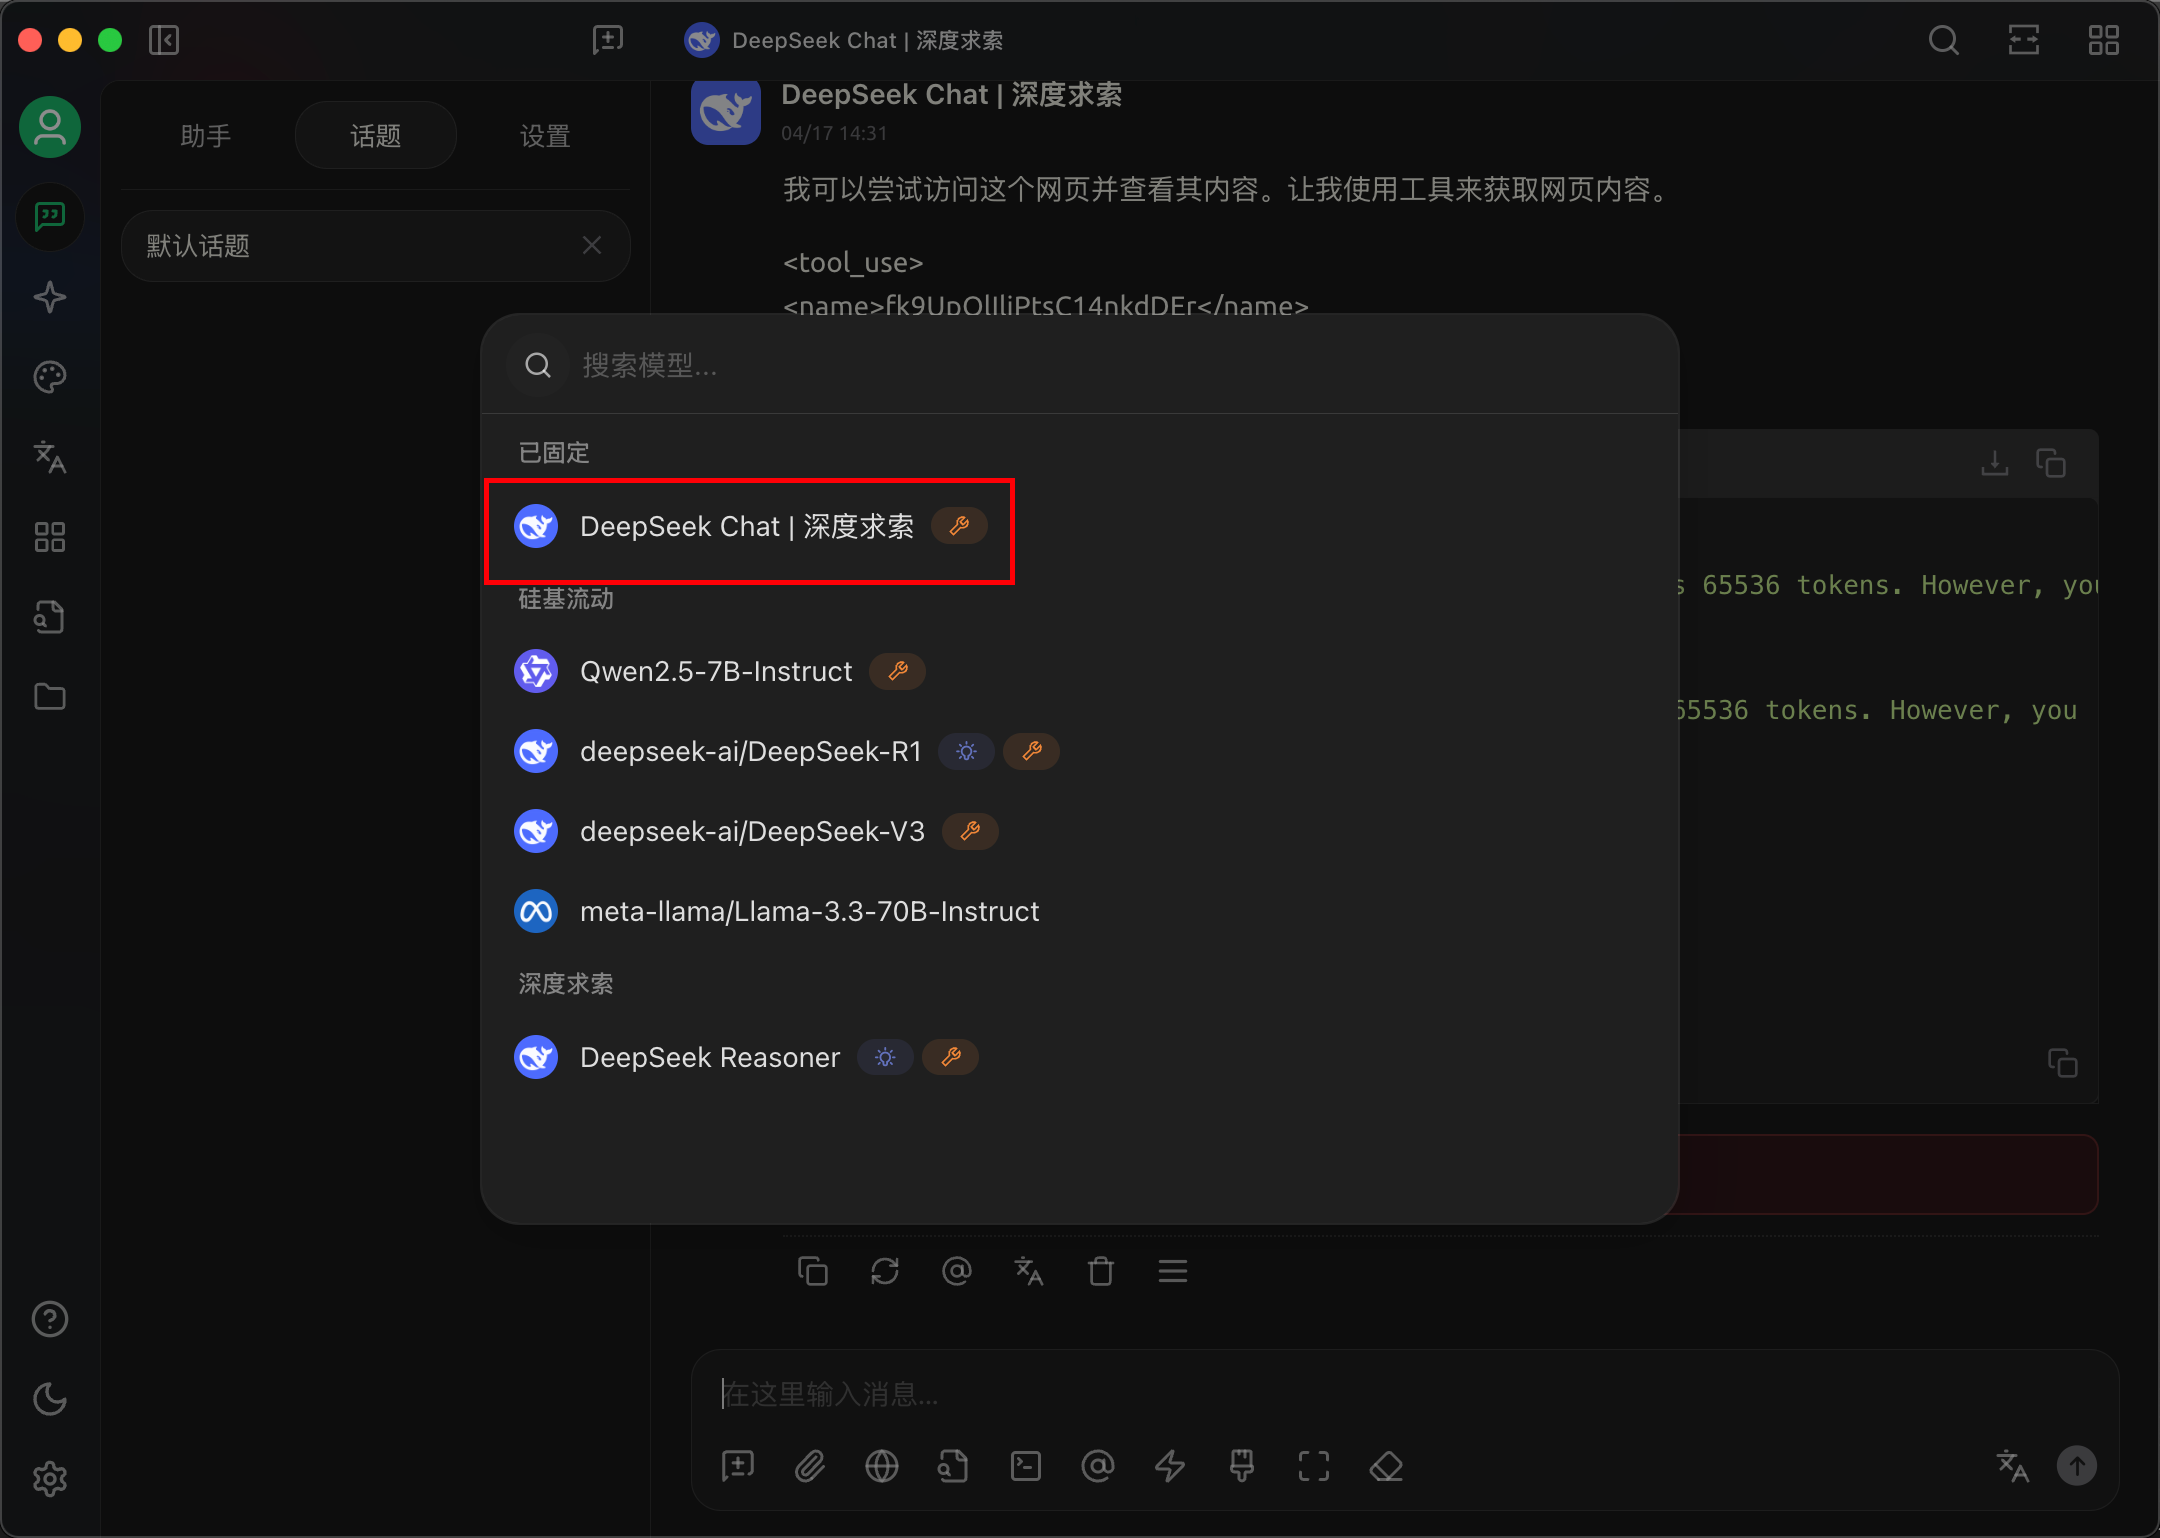Click the message input field
The image size is (2160, 1538).
(x=1404, y=1393)
